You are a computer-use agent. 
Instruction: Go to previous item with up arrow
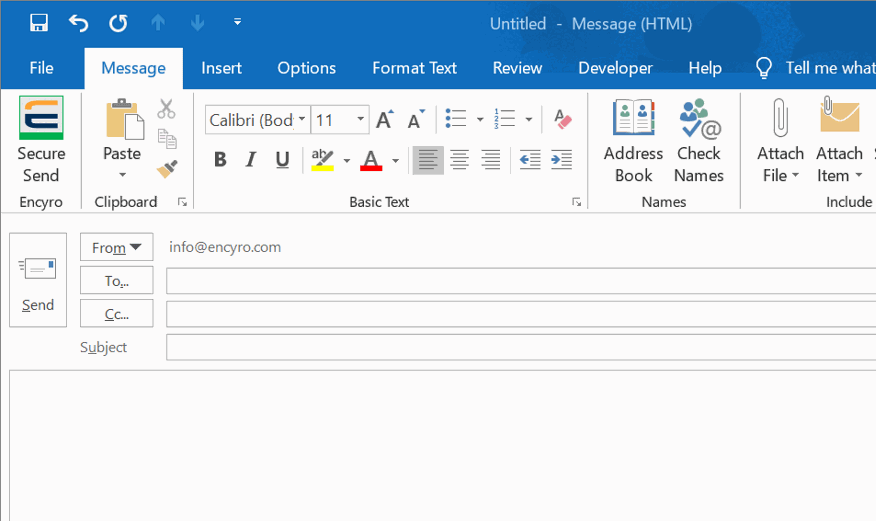[158, 23]
